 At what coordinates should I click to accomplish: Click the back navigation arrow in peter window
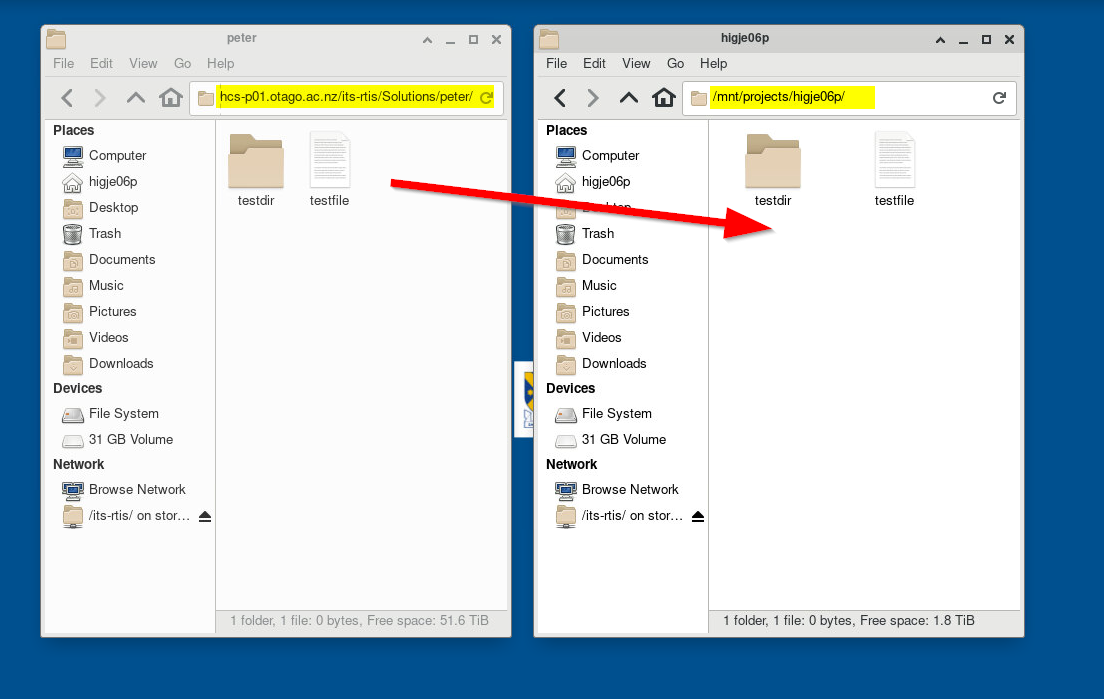point(66,97)
